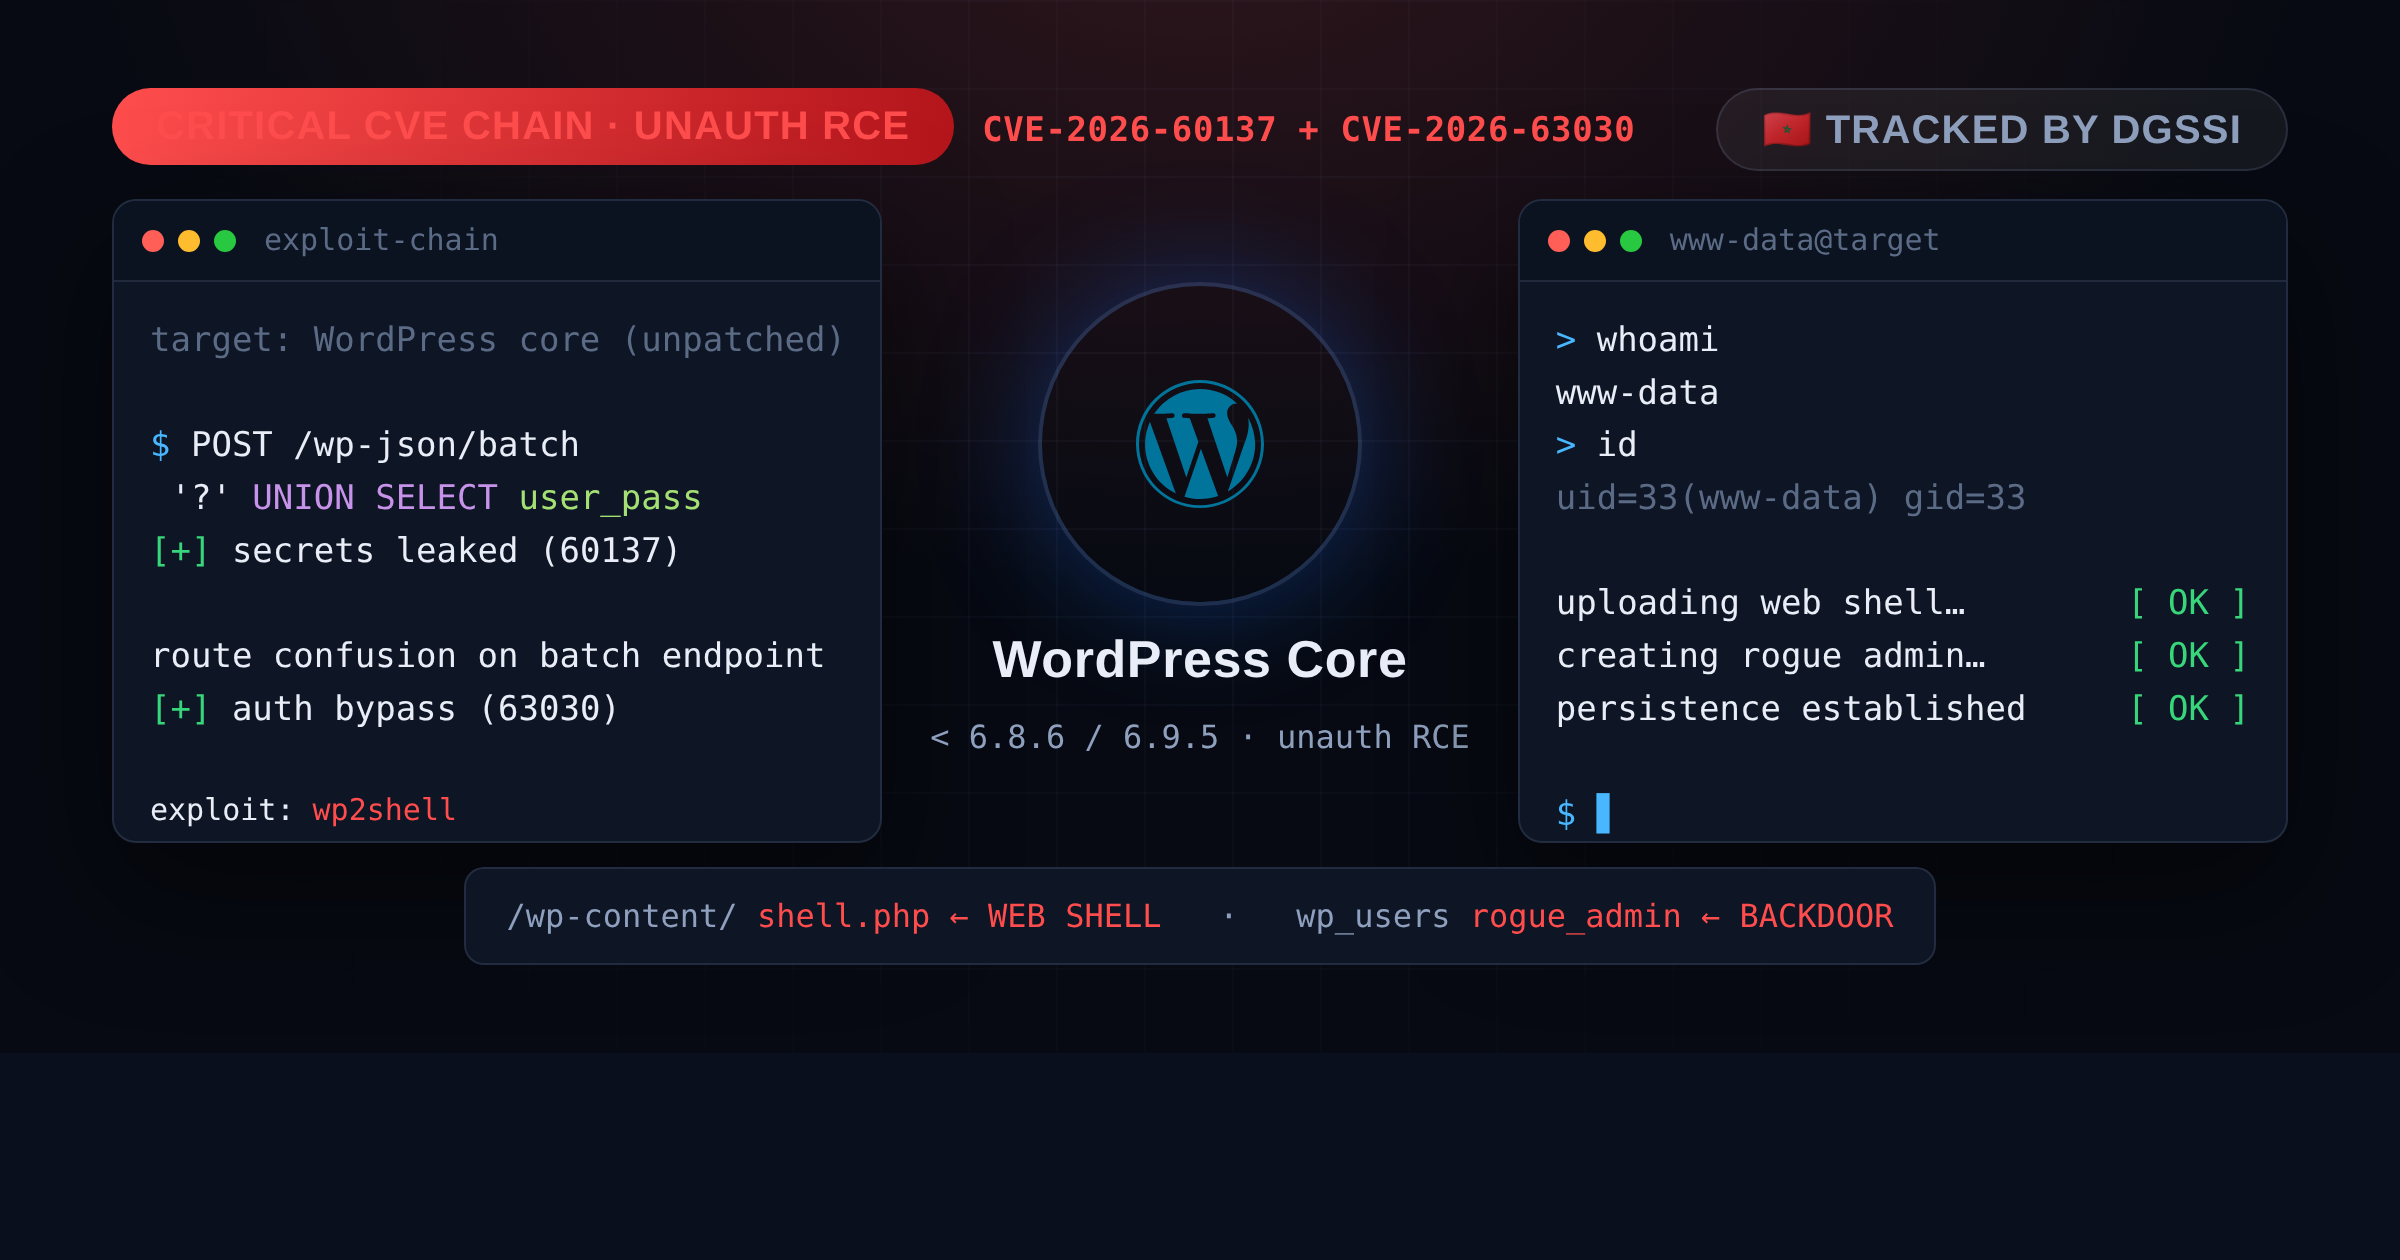Click the 'persistence established' line

pos(1791,709)
